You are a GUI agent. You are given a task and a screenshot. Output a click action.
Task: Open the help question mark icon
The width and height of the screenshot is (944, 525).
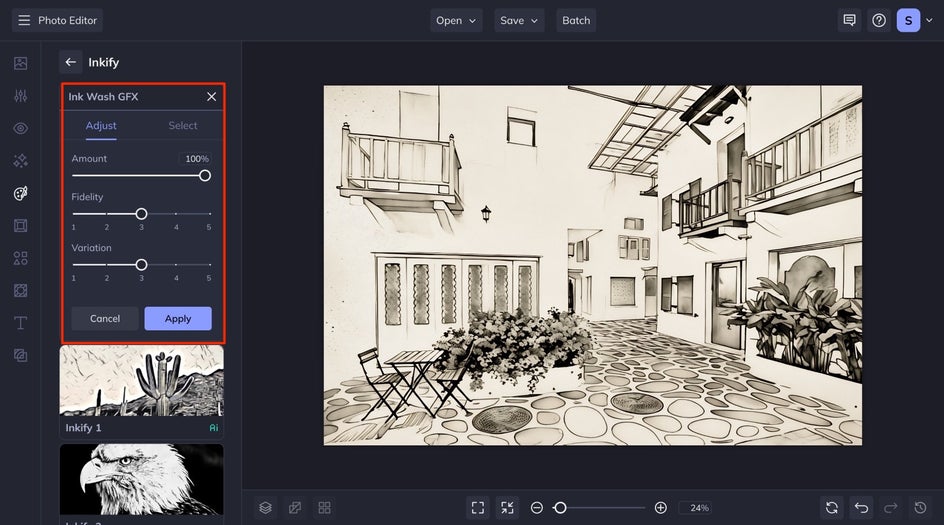tap(879, 20)
